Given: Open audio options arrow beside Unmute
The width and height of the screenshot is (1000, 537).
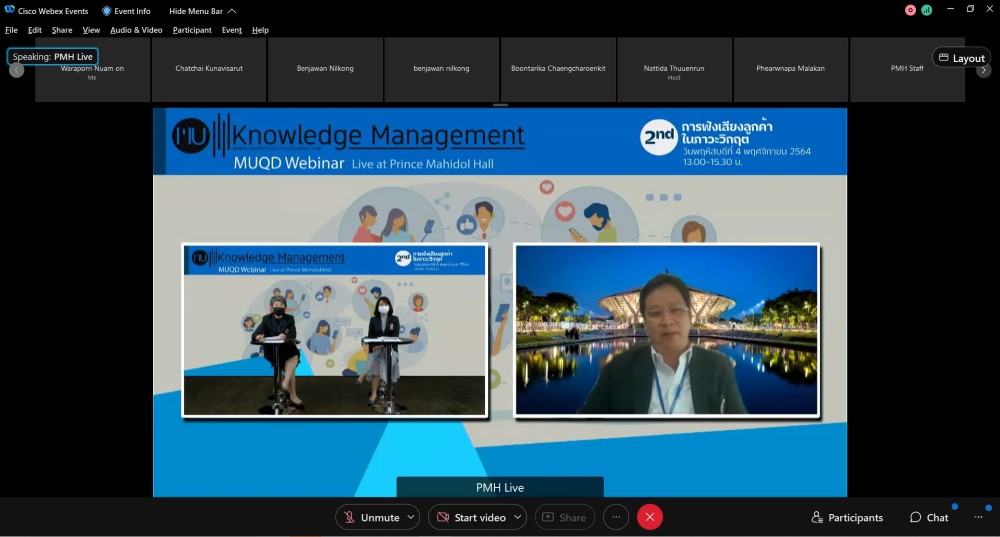Looking at the screenshot, I should [x=411, y=517].
